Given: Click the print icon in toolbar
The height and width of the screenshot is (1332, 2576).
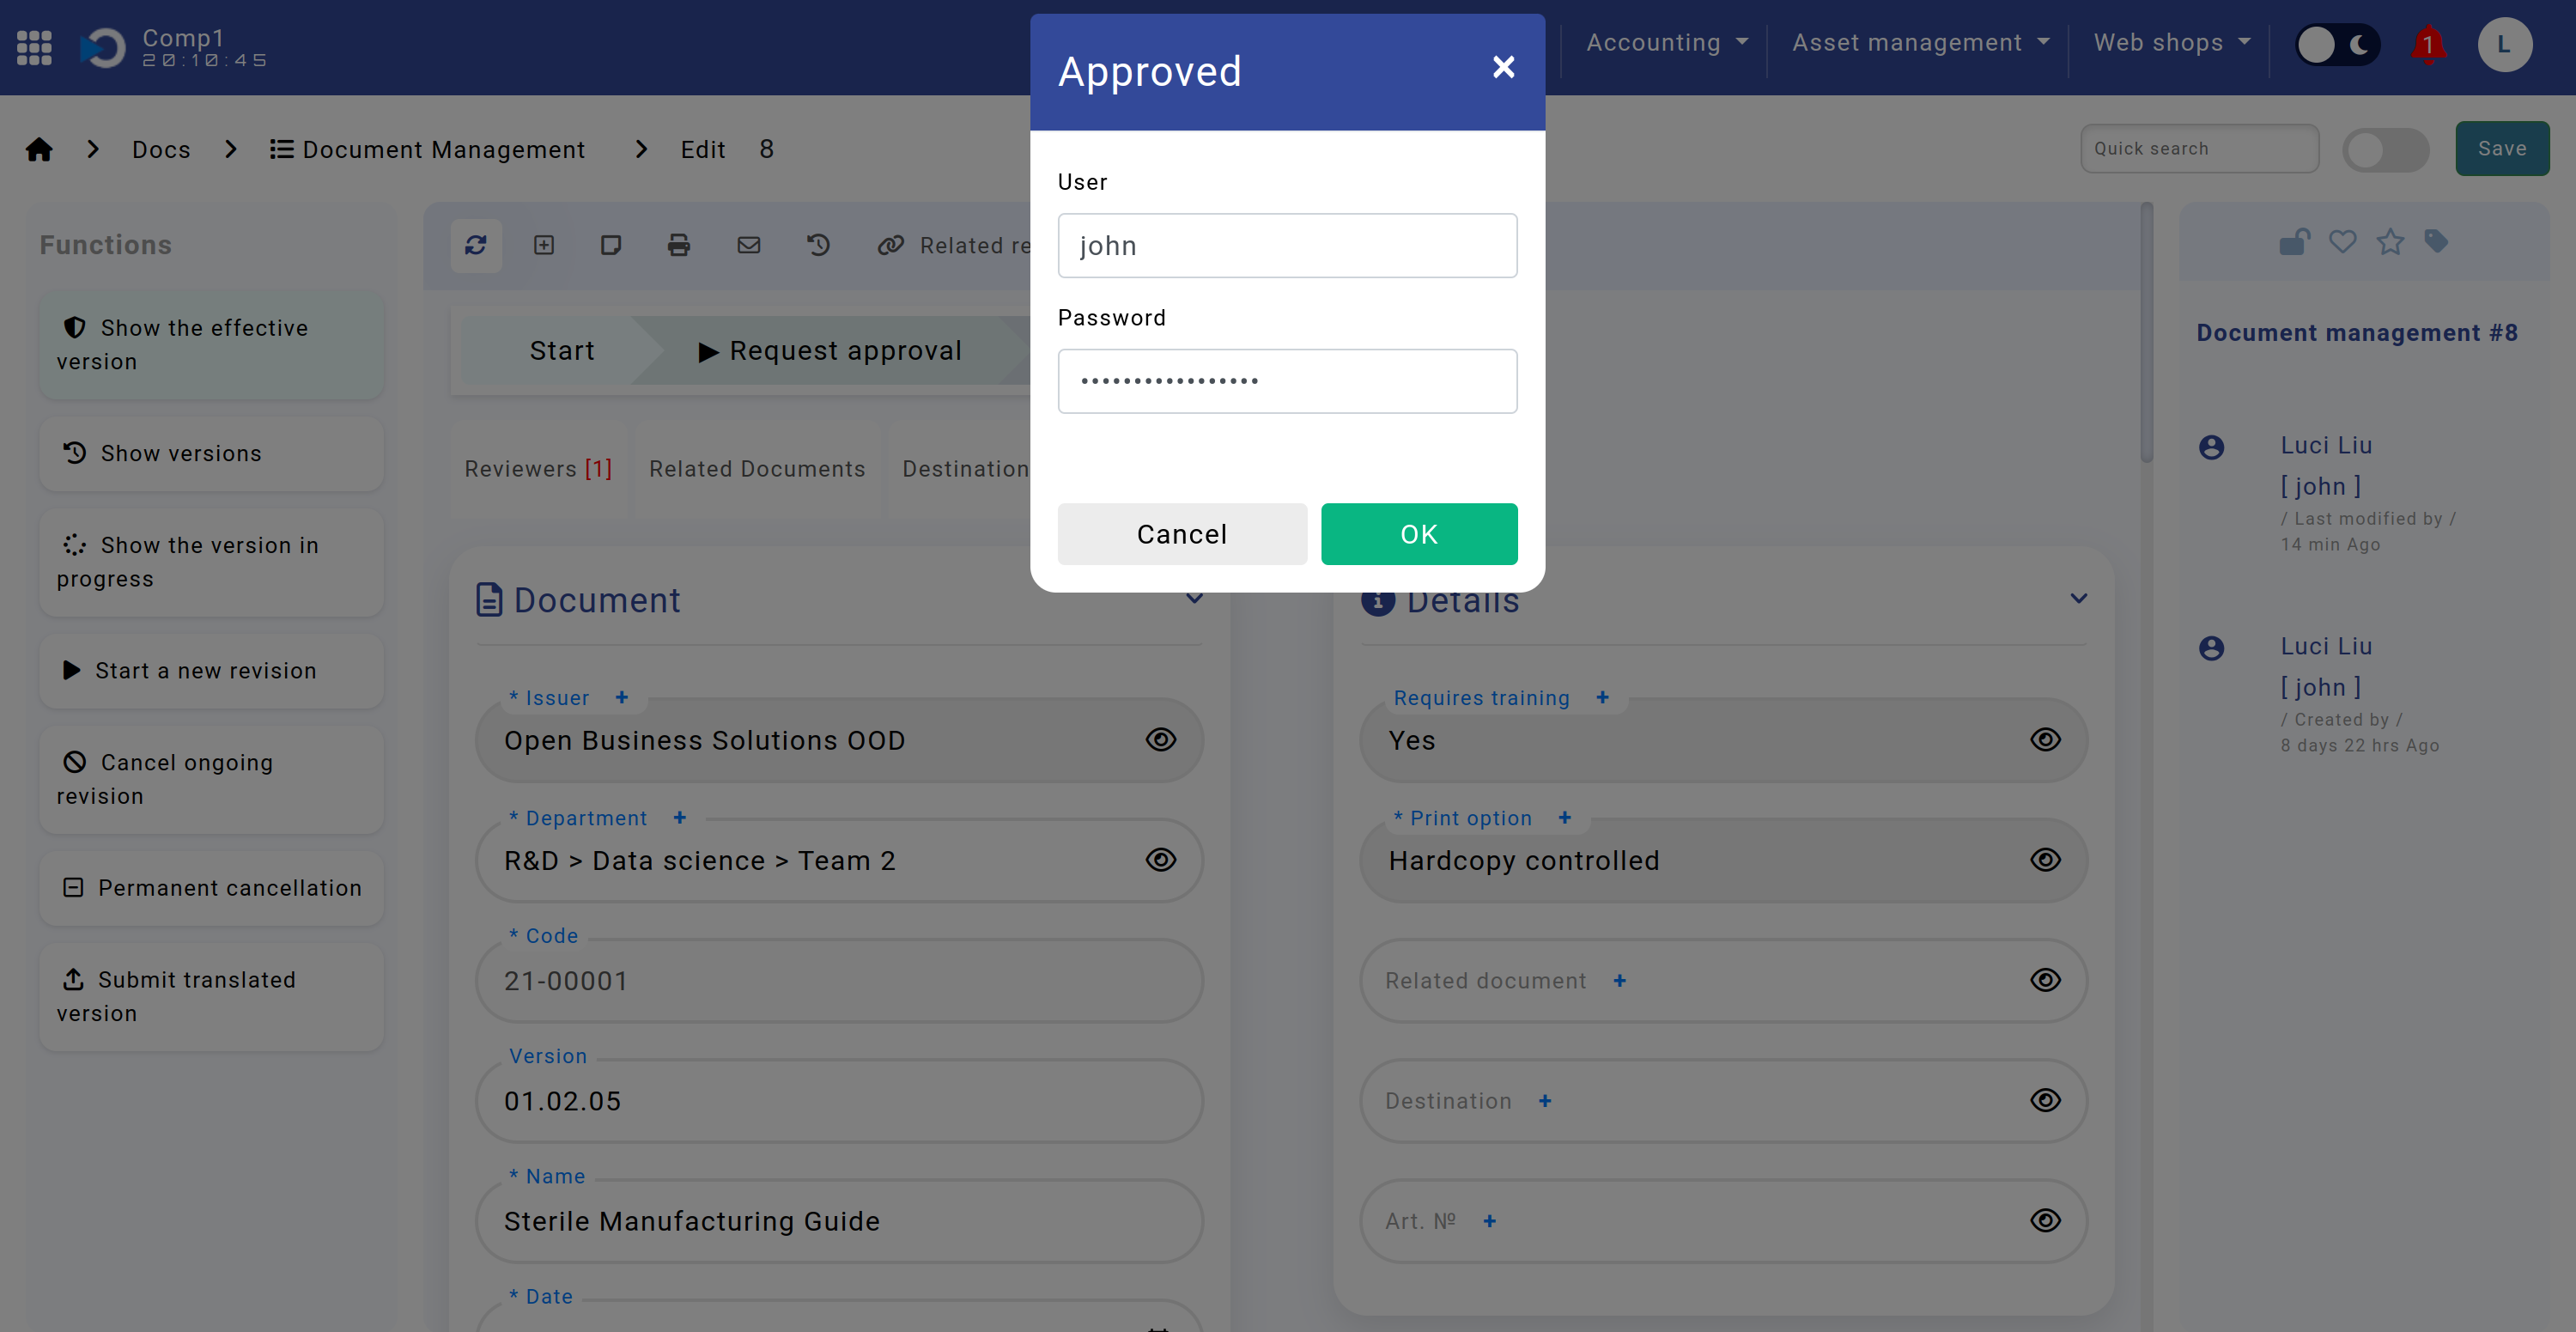Looking at the screenshot, I should 679,245.
